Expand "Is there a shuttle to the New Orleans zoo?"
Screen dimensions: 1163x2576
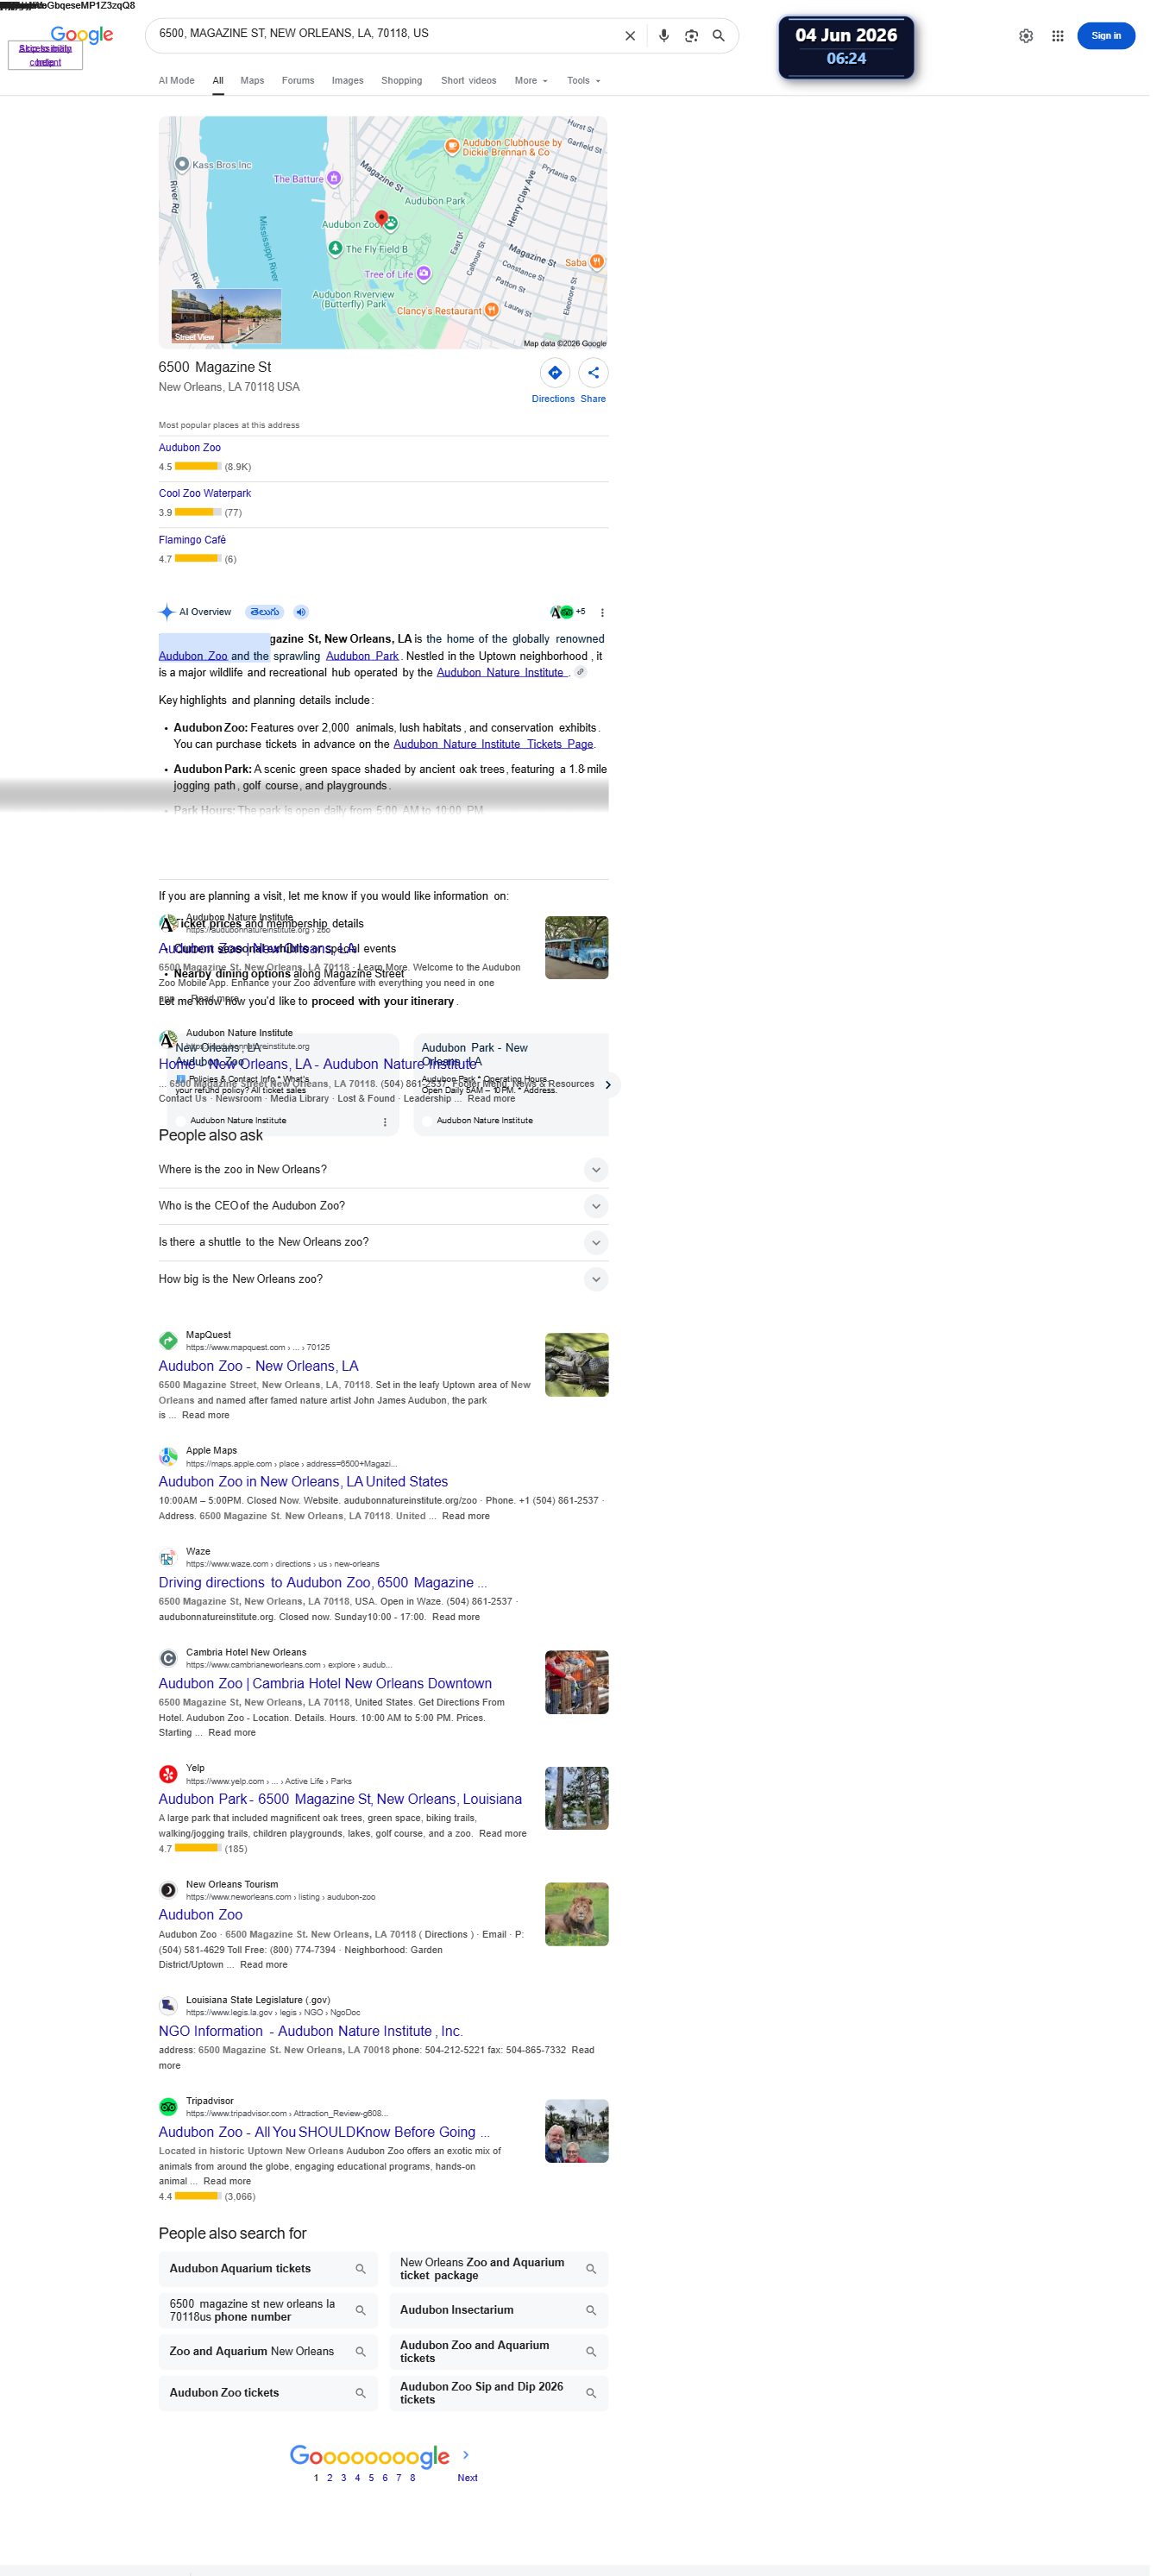coord(603,1258)
